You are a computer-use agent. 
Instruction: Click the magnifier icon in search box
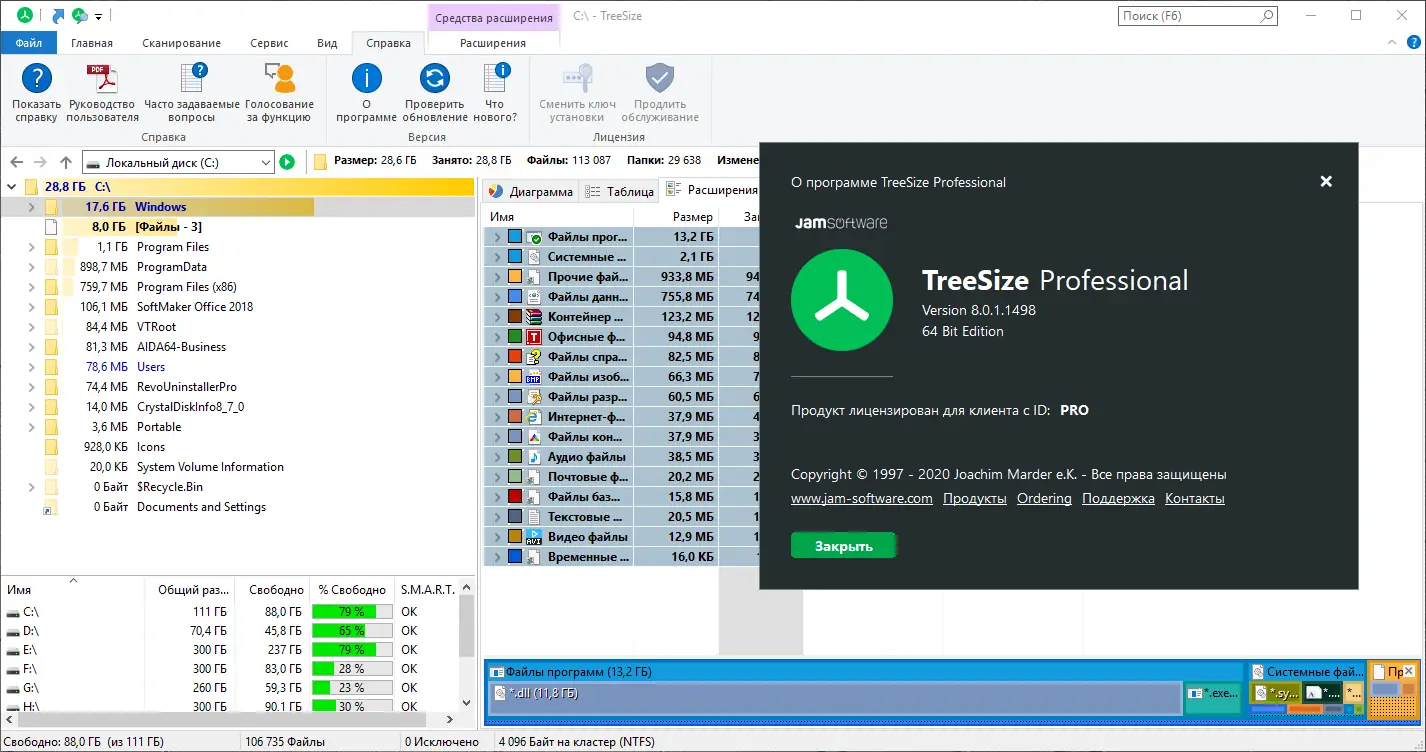1266,16
